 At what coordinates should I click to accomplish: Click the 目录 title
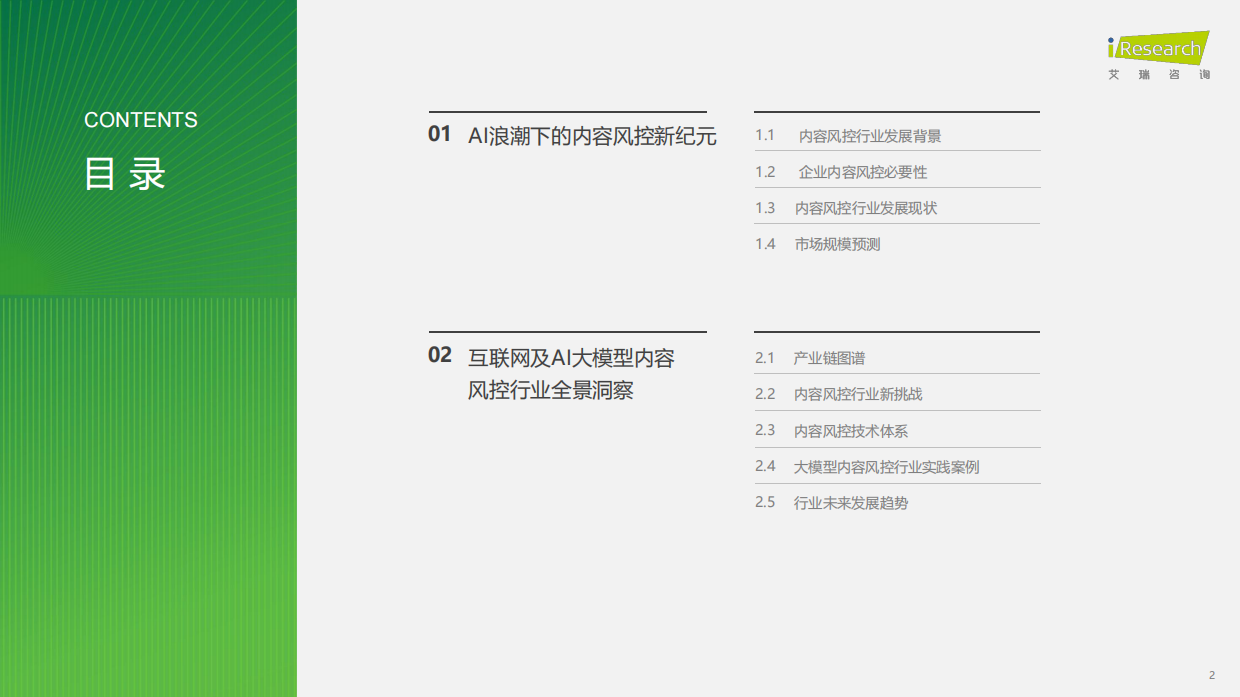125,174
